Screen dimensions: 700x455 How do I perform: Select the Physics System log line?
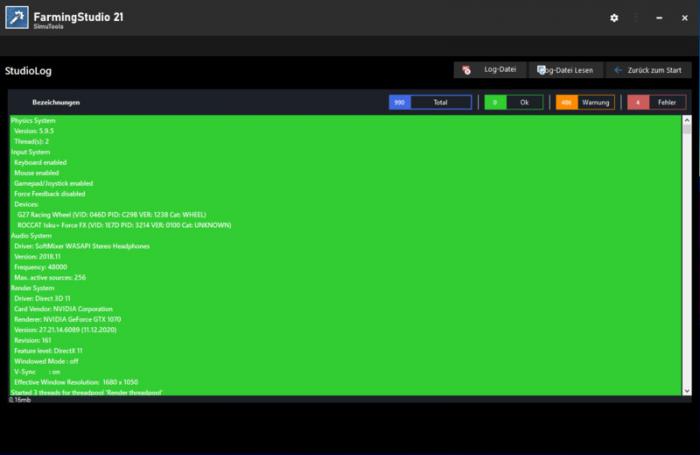[x=33, y=120]
